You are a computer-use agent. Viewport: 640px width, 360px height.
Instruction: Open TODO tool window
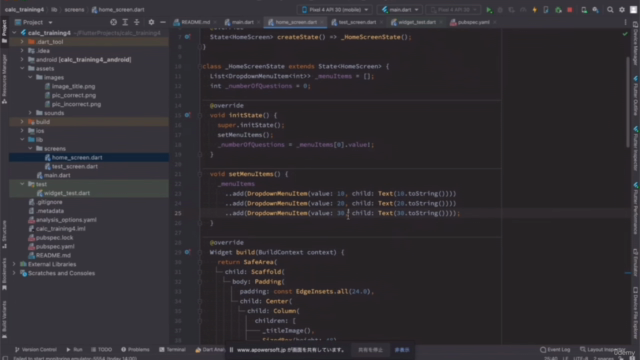102,349
